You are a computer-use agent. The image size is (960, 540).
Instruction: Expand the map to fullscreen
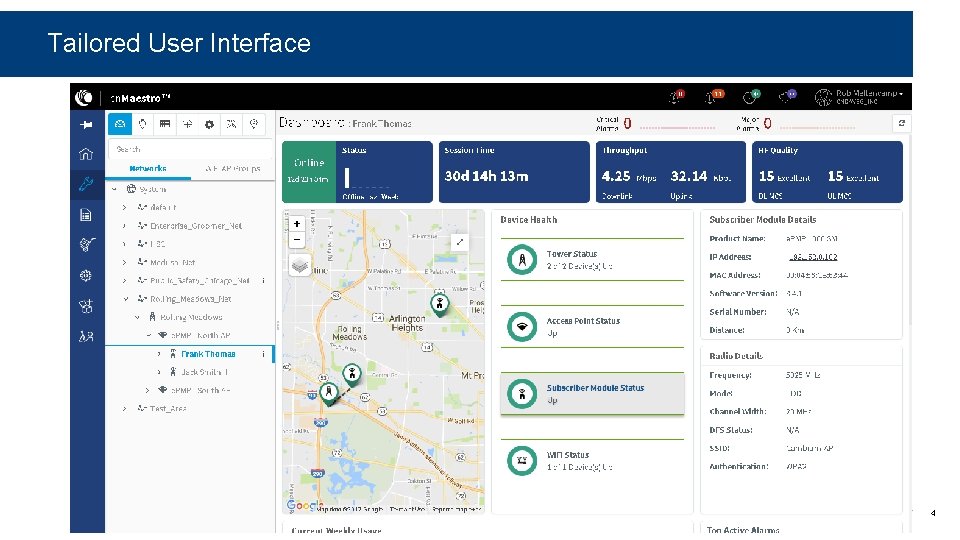pyautogui.click(x=459, y=242)
